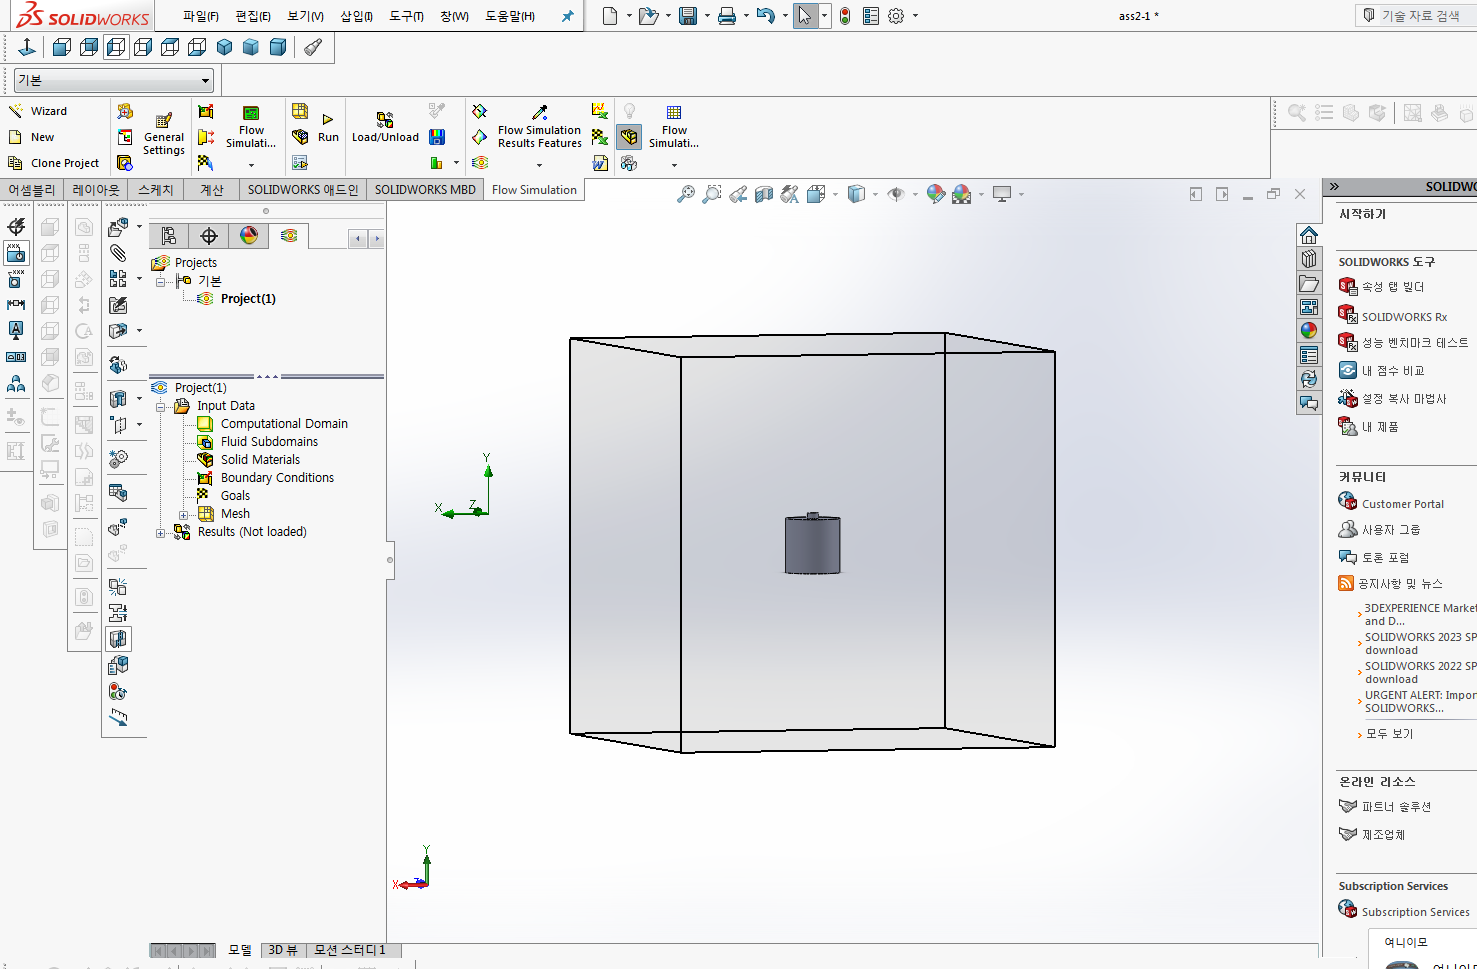This screenshot has height=969, width=1477.
Task: Open the Options gear dropdown arrow
Action: coord(915,16)
